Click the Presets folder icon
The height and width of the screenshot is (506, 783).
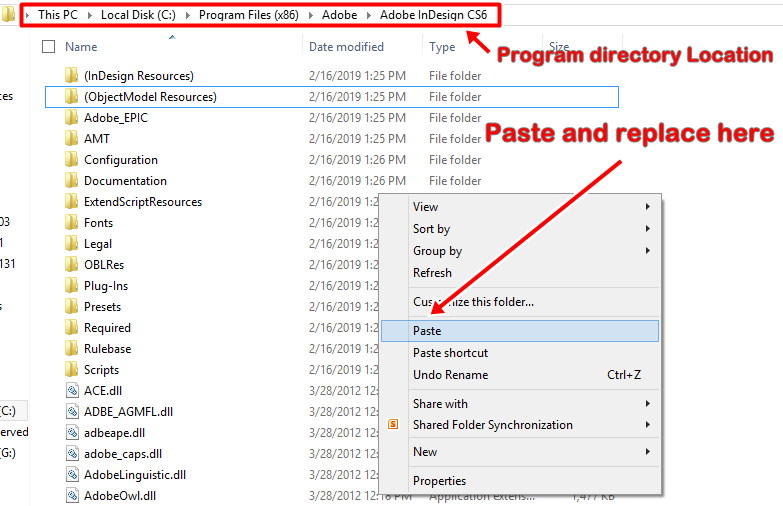coord(71,306)
